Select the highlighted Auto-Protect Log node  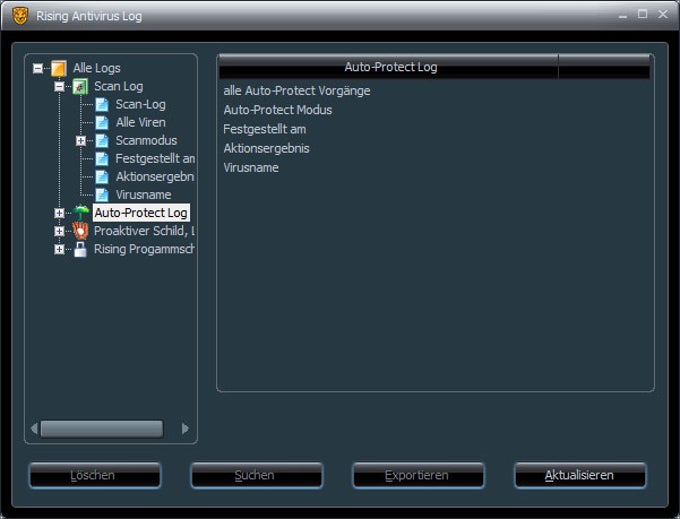click(141, 213)
